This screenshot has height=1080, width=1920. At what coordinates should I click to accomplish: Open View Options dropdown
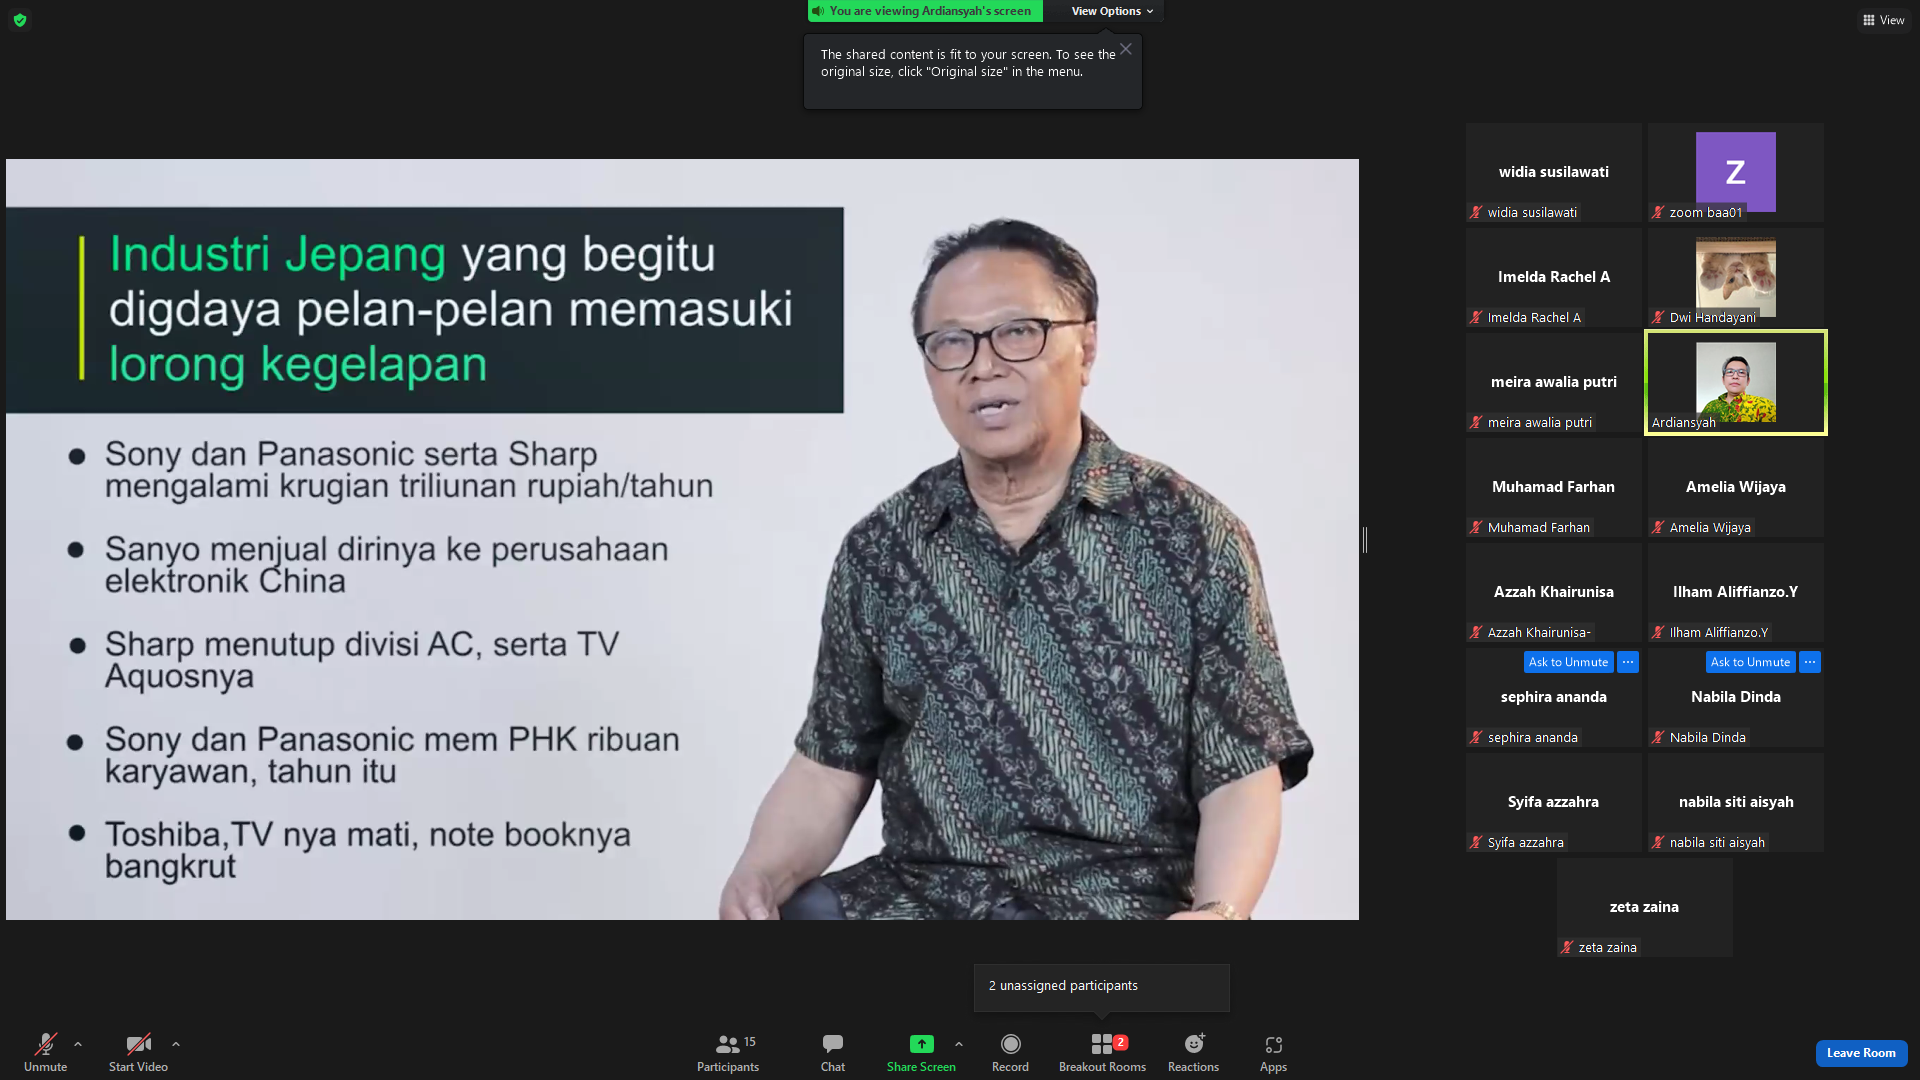click(1112, 11)
